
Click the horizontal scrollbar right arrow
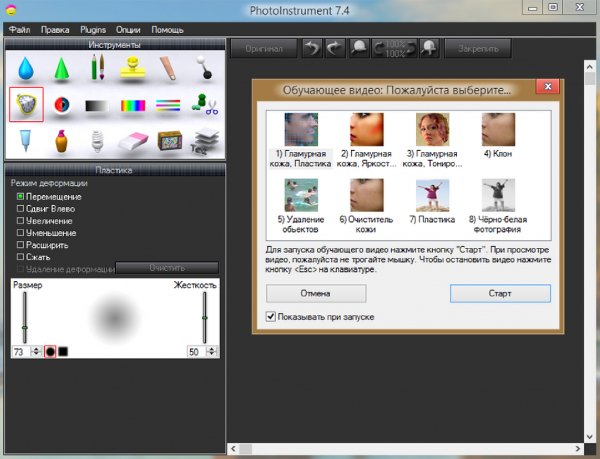[577, 448]
